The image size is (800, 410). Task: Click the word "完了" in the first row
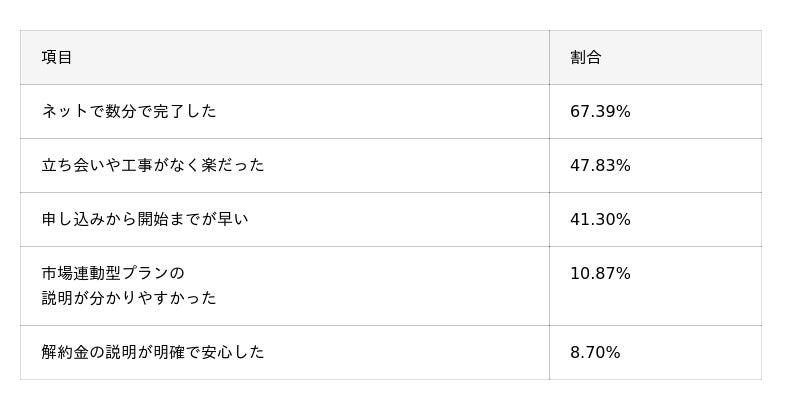[x=170, y=111]
